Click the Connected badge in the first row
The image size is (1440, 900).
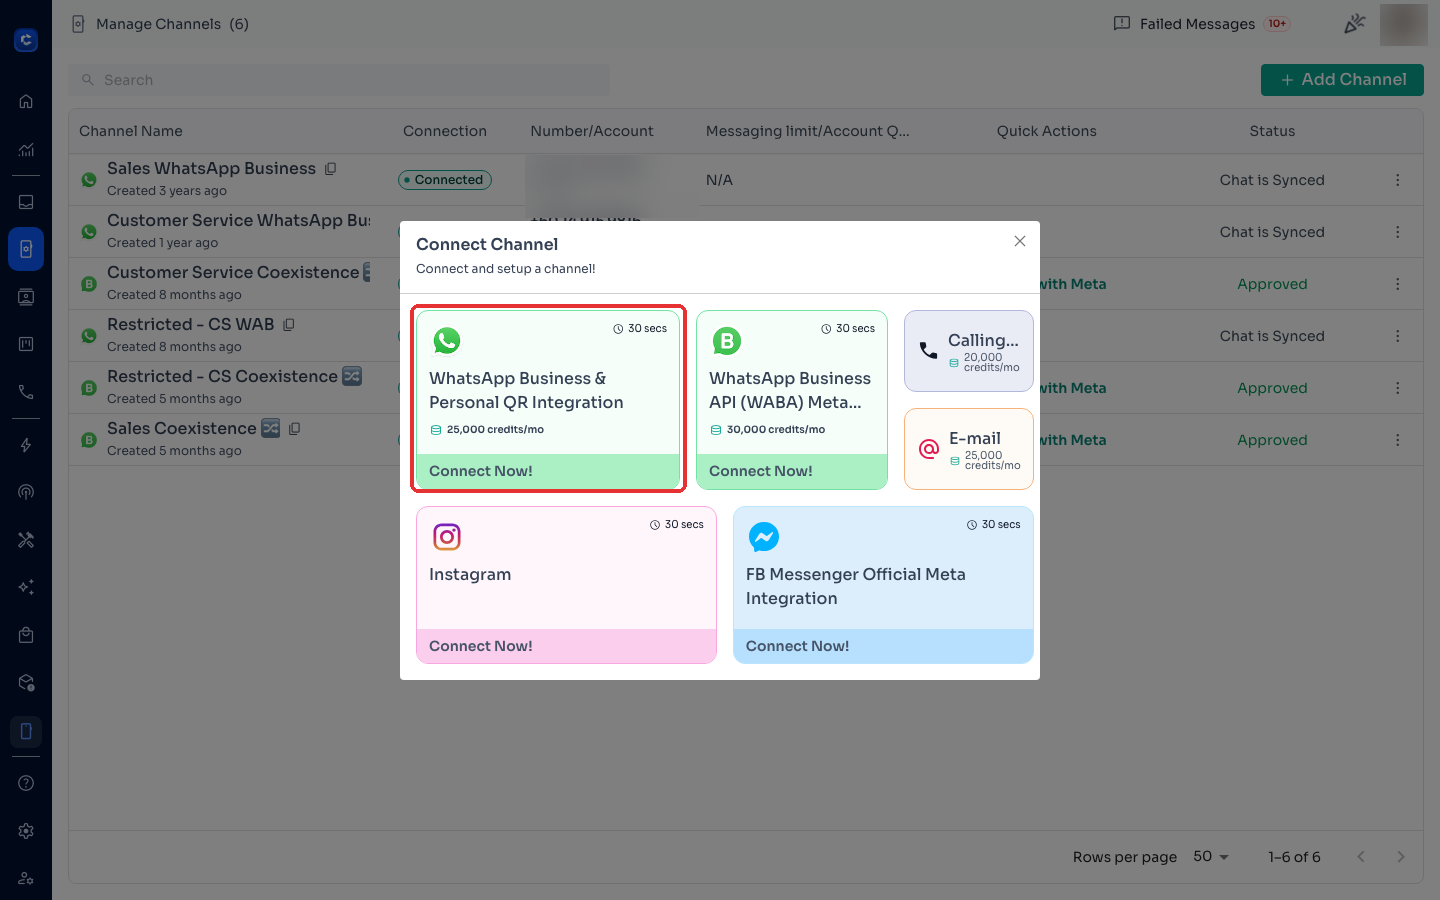pos(445,180)
